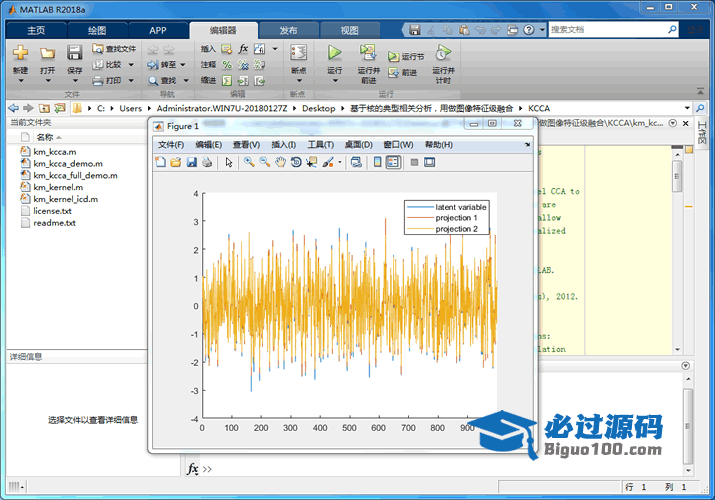Click the 保存 (Save) floppy disk icon
This screenshot has height=500, width=715.
74,53
